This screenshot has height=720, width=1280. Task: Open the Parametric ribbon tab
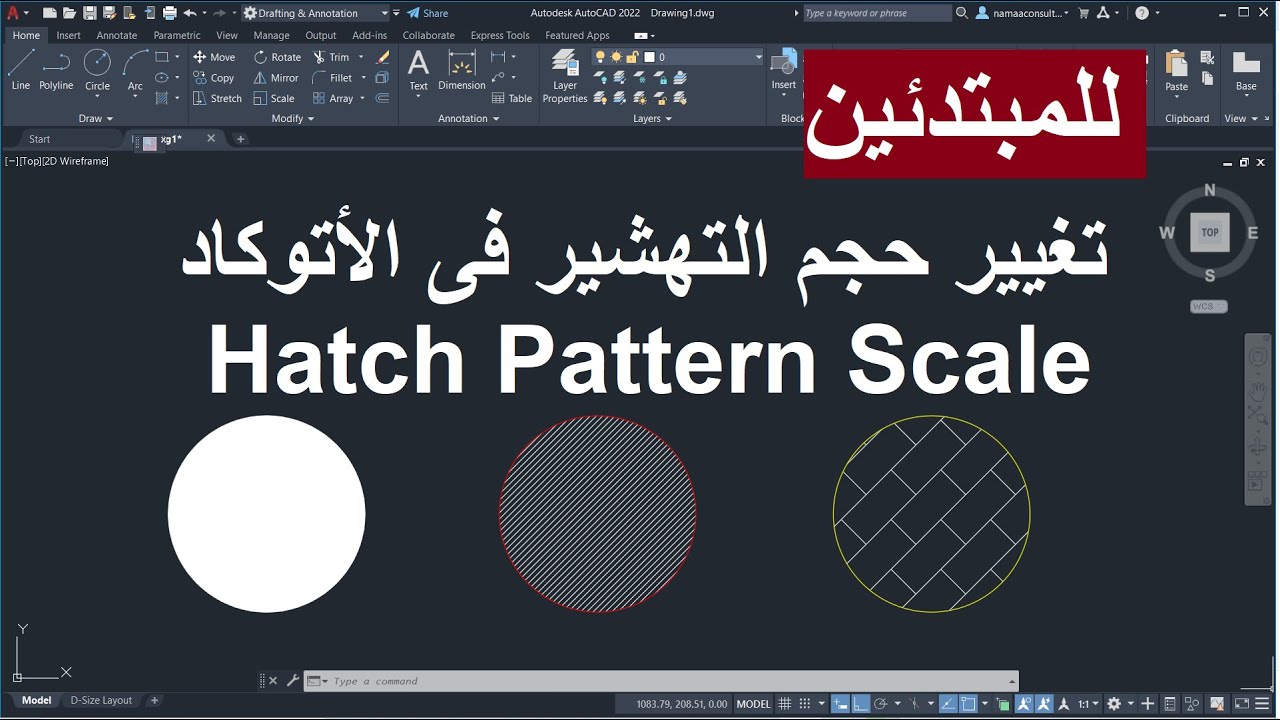click(x=177, y=35)
